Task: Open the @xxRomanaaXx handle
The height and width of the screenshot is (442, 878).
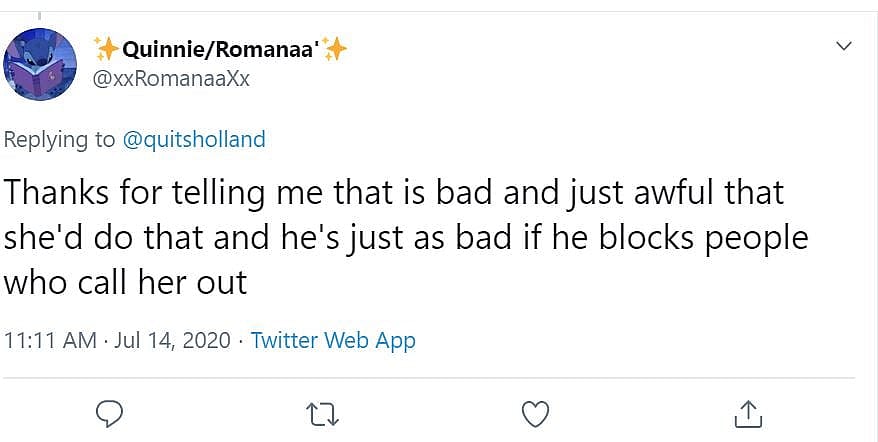Action: point(171,79)
